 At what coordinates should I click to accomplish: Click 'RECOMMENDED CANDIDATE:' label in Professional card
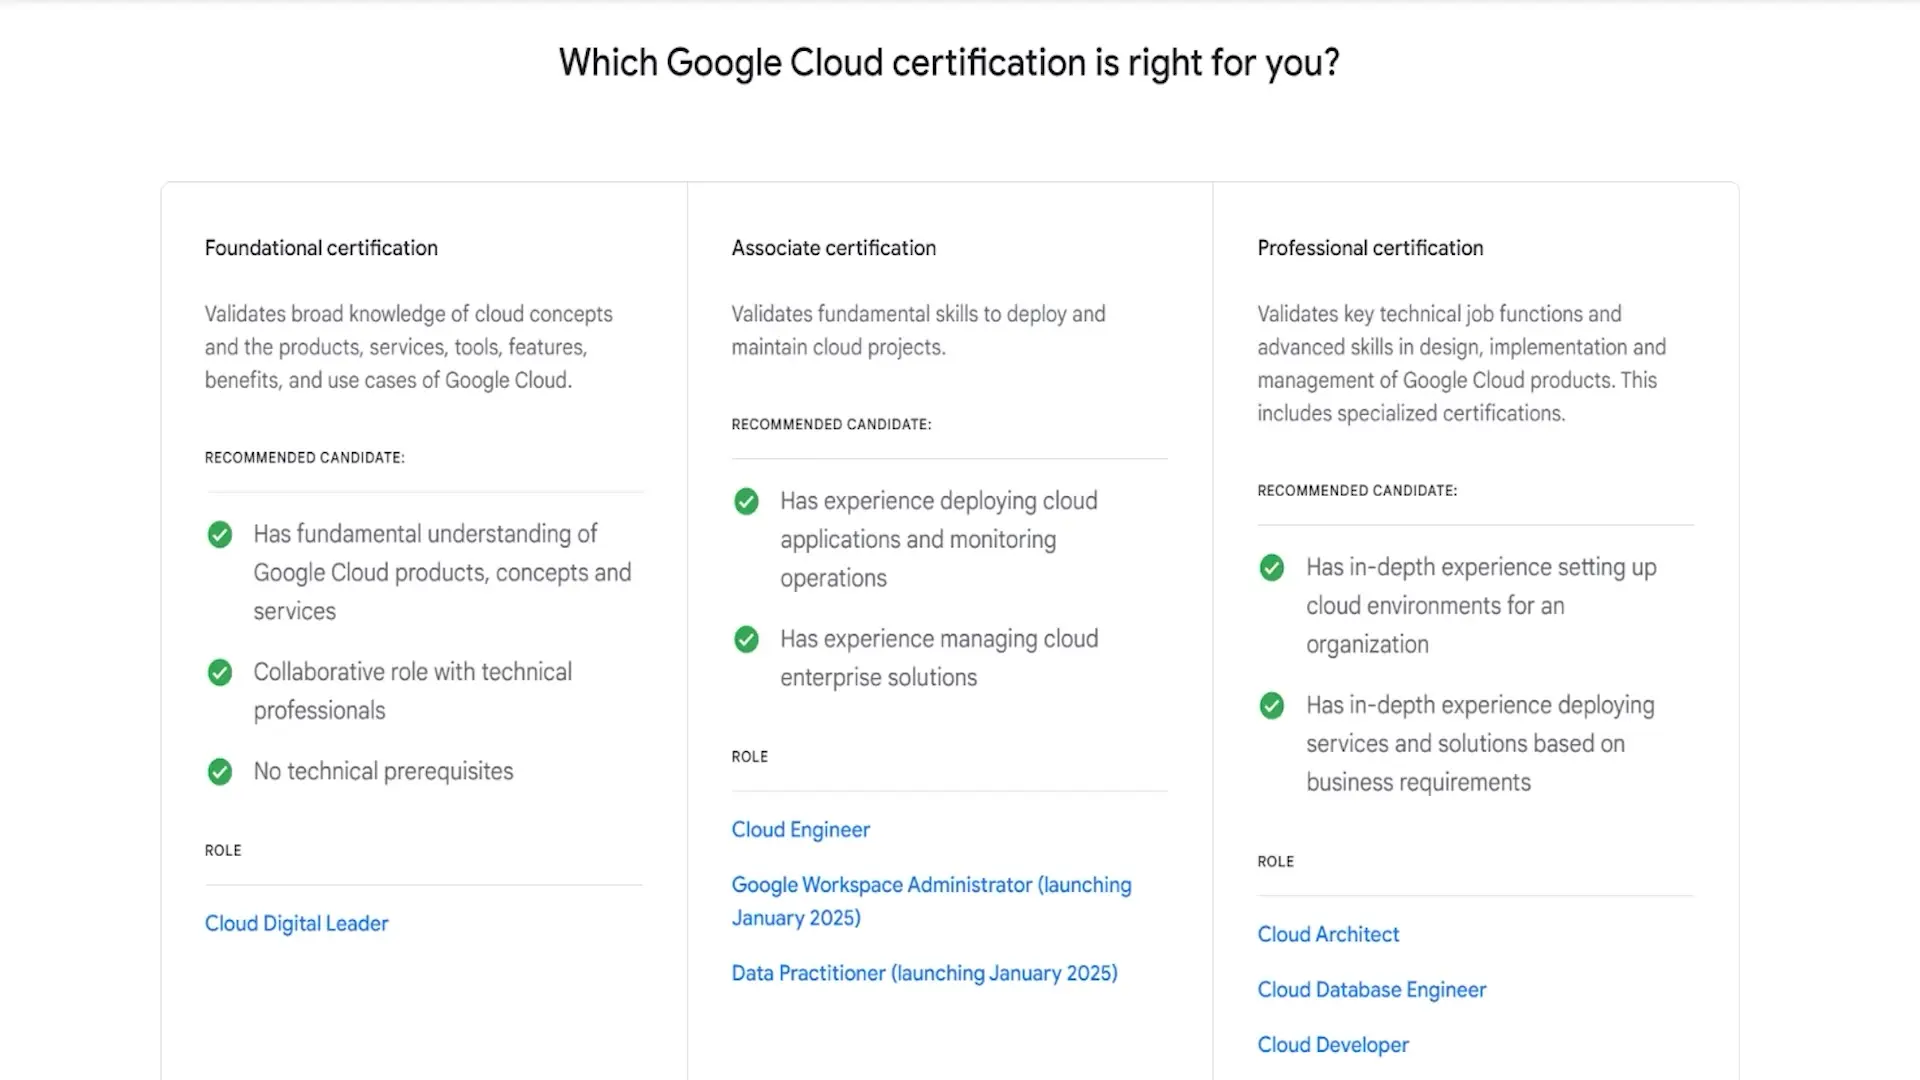[x=1357, y=490]
